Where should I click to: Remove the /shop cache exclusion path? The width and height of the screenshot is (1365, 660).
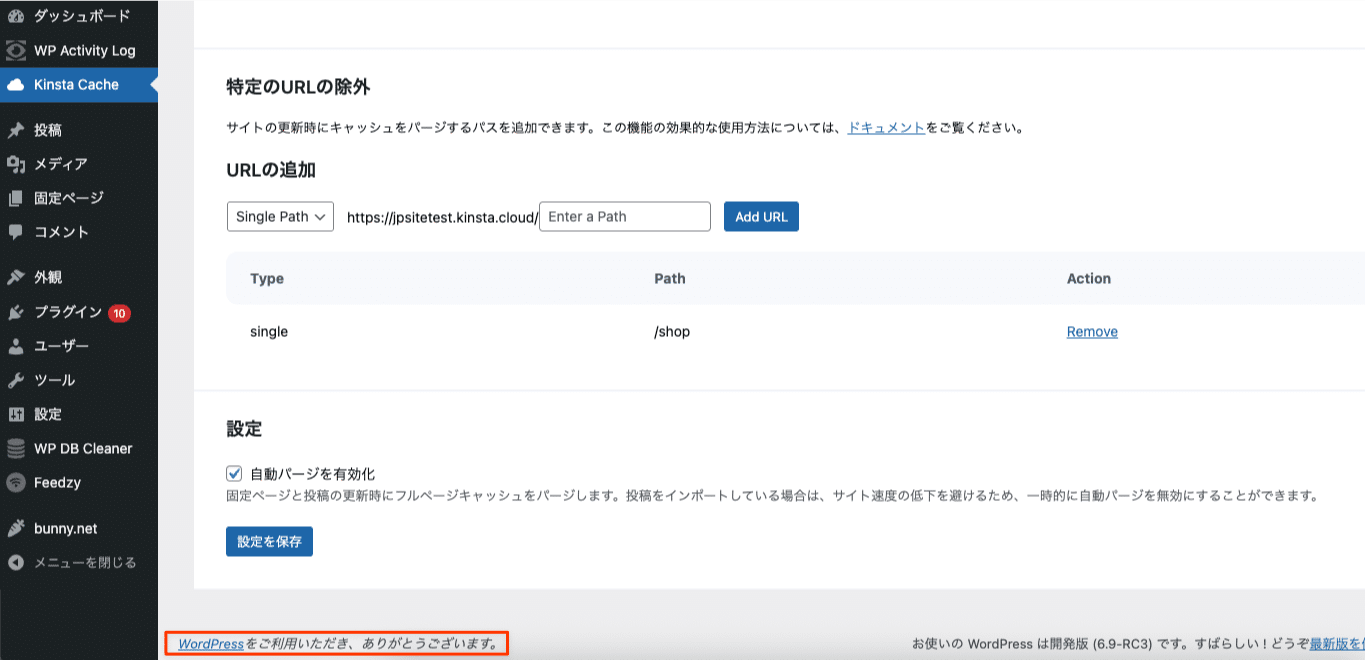[1091, 331]
